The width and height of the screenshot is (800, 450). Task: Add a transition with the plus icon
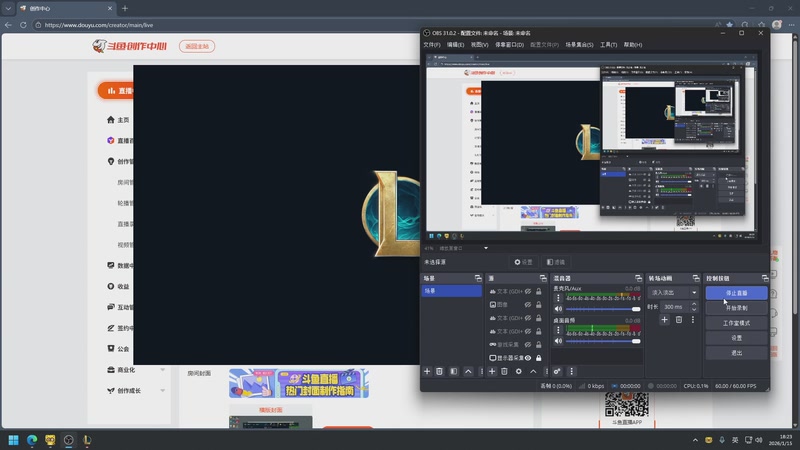coord(664,320)
